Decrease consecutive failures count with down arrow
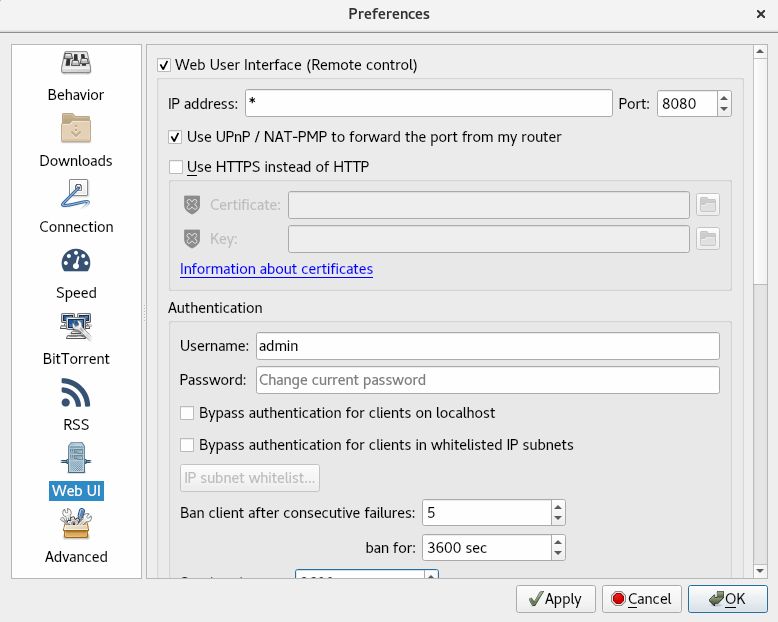This screenshot has height=622, width=778. pyautogui.click(x=558, y=519)
